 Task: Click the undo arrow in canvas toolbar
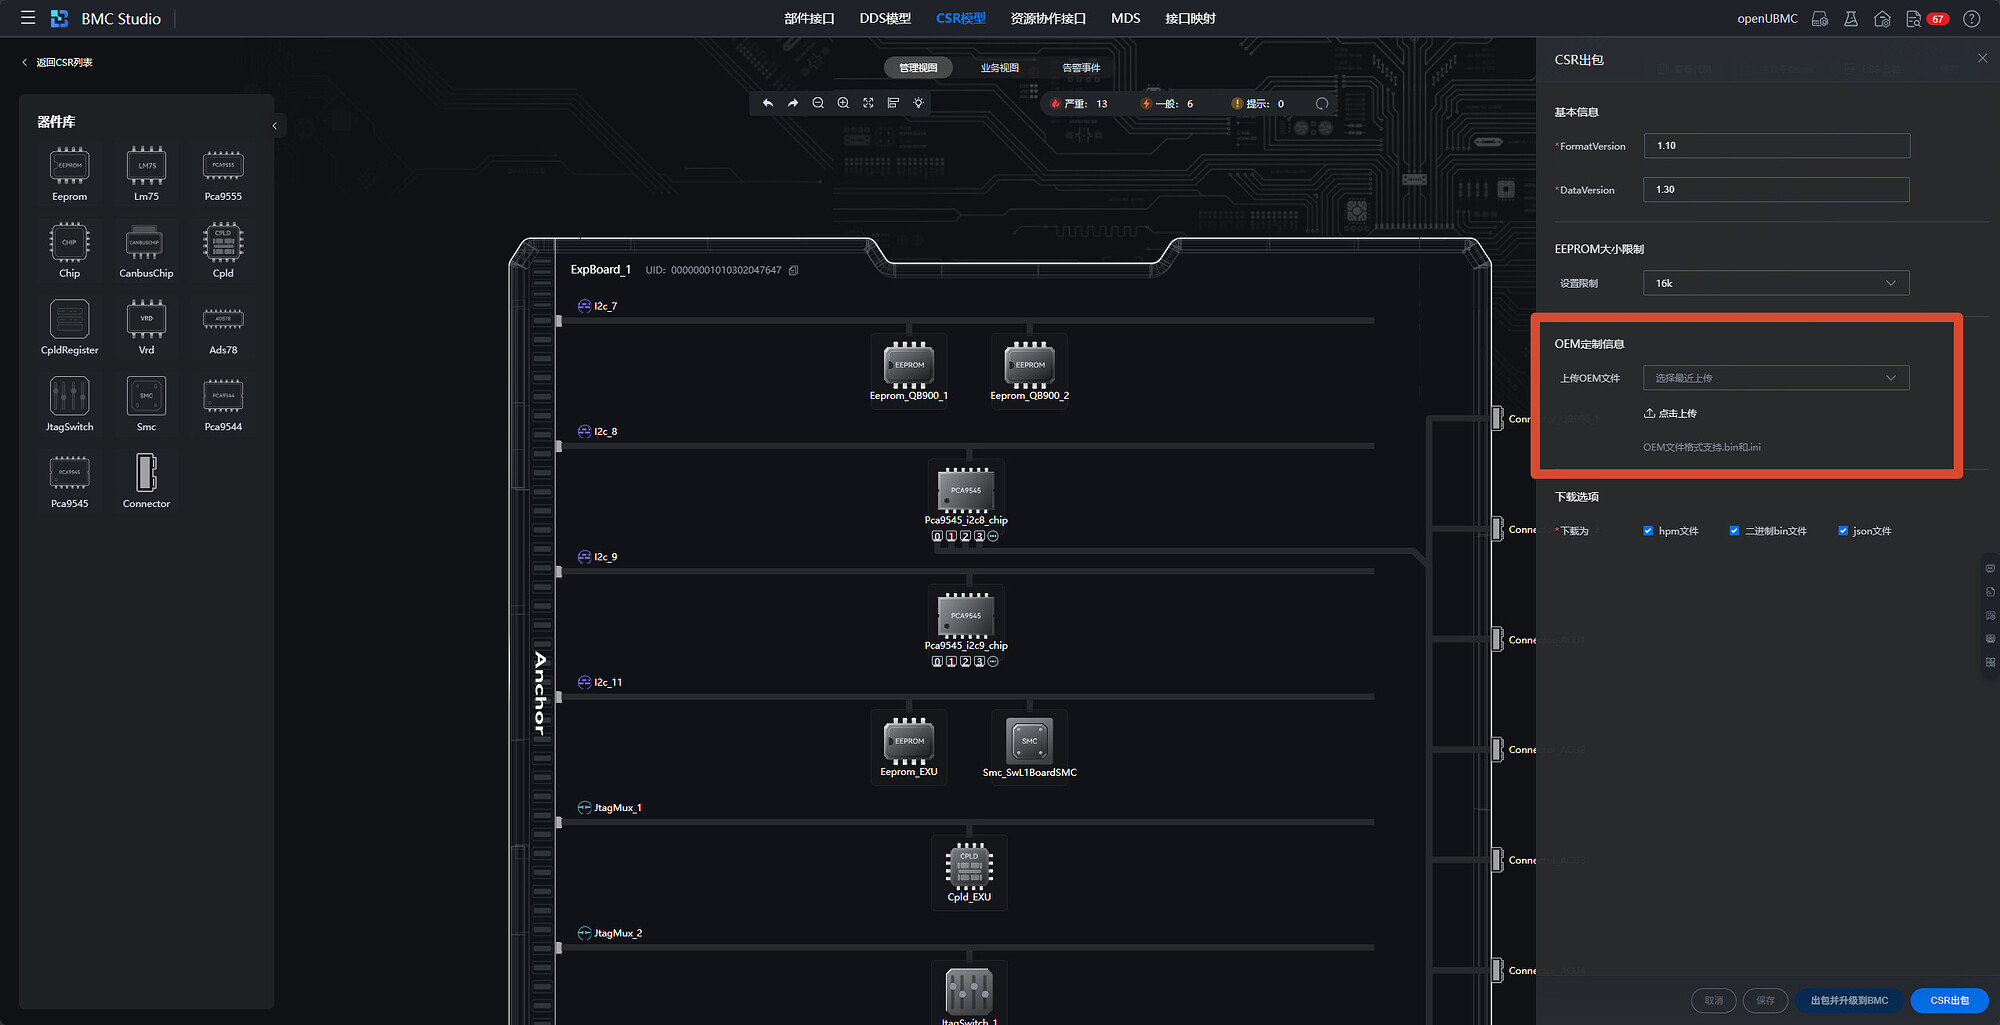pyautogui.click(x=768, y=103)
